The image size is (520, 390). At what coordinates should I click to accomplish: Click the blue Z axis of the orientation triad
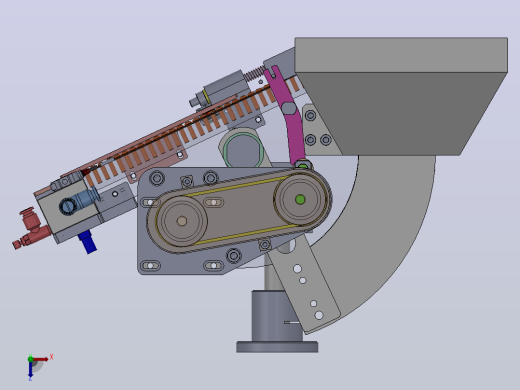pyautogui.click(x=30, y=370)
